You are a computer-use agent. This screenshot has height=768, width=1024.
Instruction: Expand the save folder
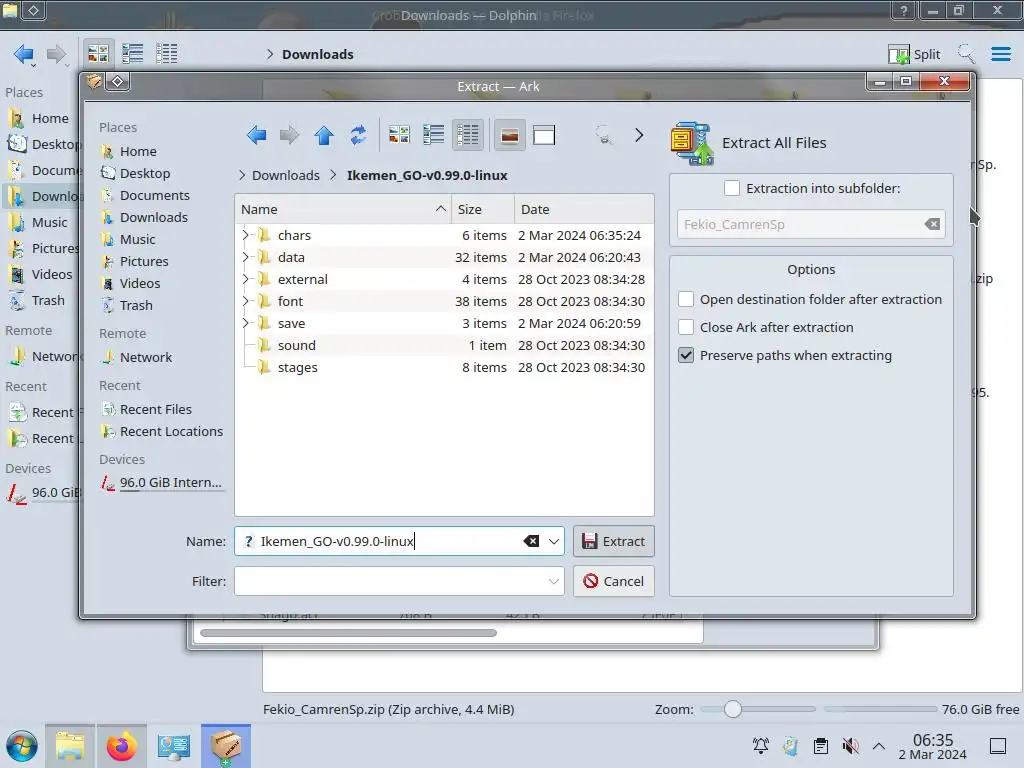pos(246,323)
